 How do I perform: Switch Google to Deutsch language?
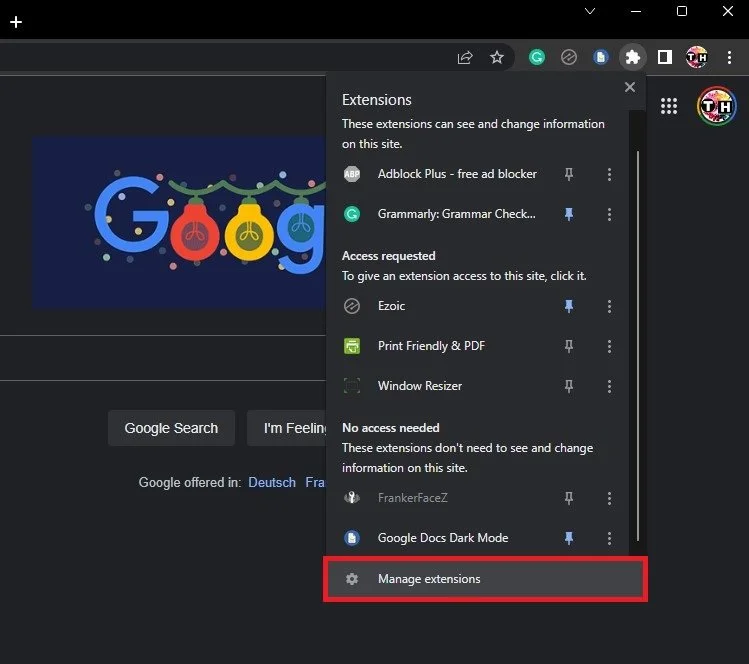(272, 482)
